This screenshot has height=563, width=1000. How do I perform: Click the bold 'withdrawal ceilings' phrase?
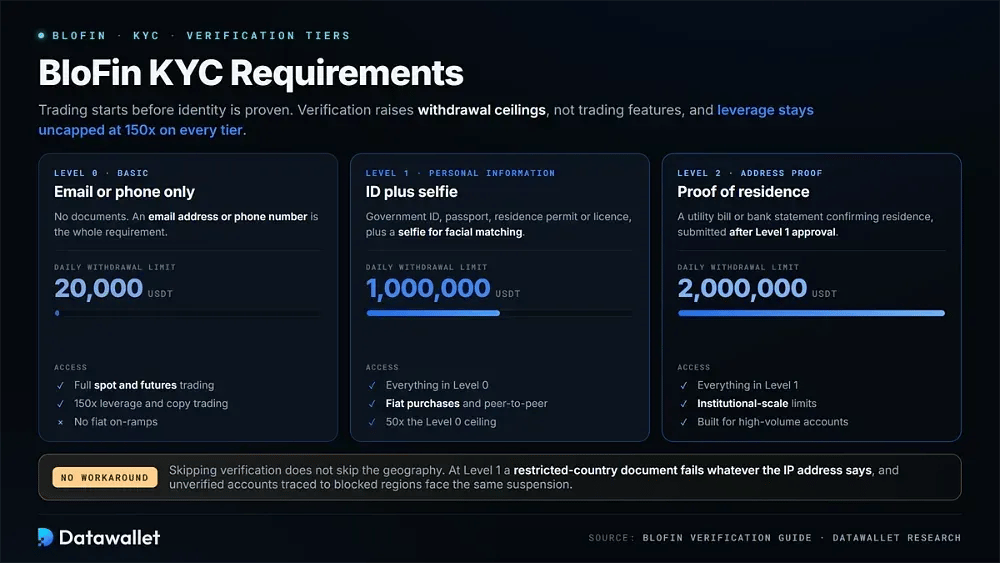pos(482,110)
